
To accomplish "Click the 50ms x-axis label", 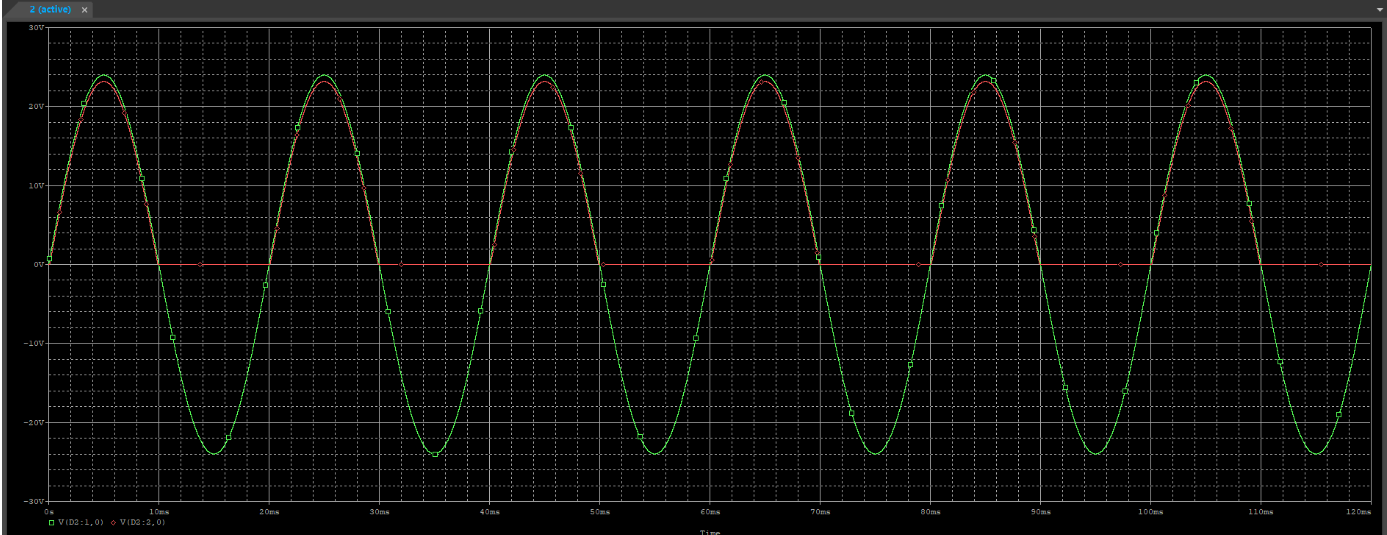I will point(600,511).
